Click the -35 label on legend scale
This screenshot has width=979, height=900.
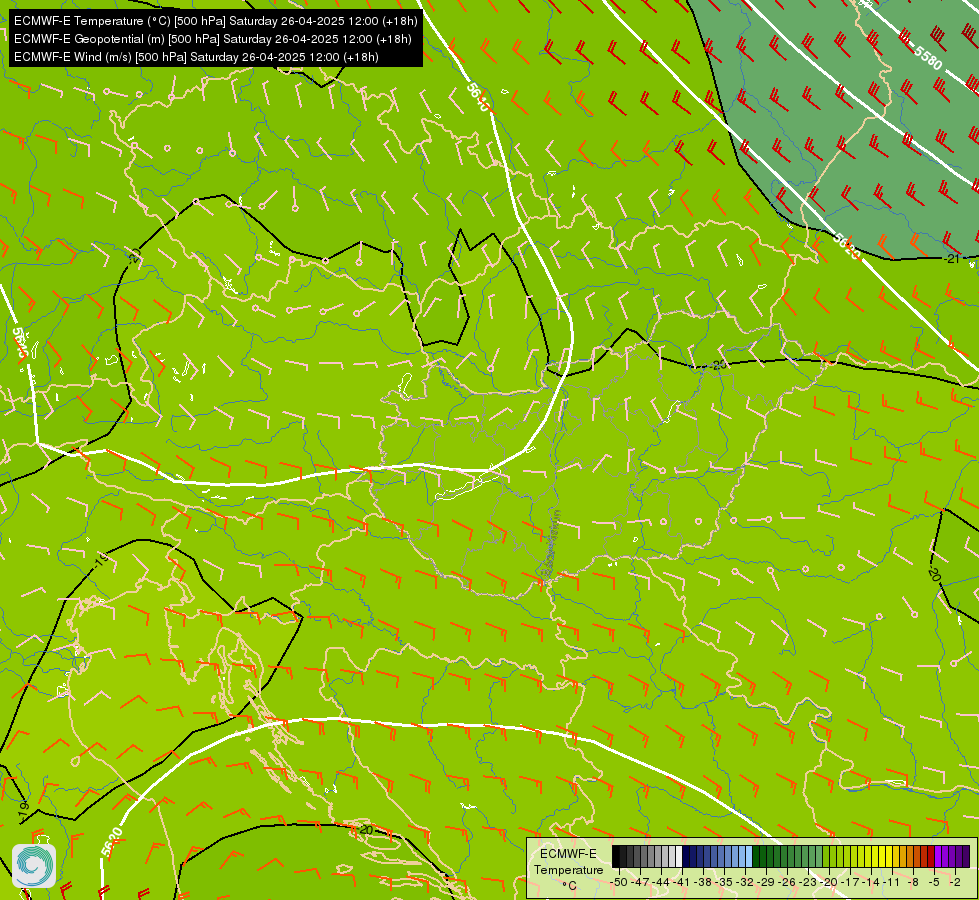(724, 883)
